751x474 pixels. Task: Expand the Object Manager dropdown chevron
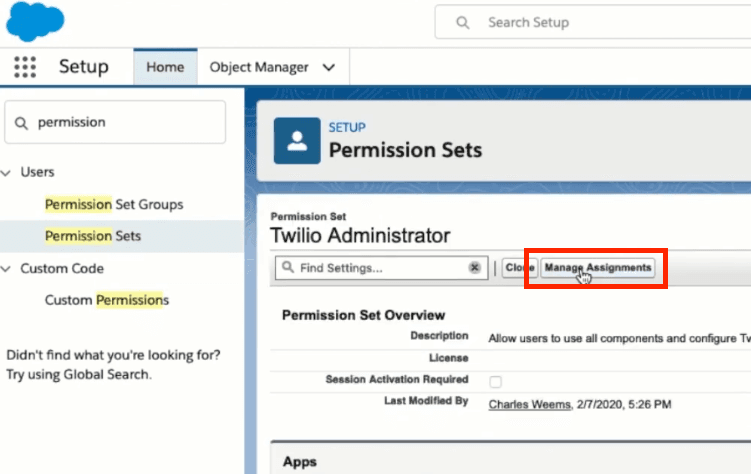tap(329, 68)
